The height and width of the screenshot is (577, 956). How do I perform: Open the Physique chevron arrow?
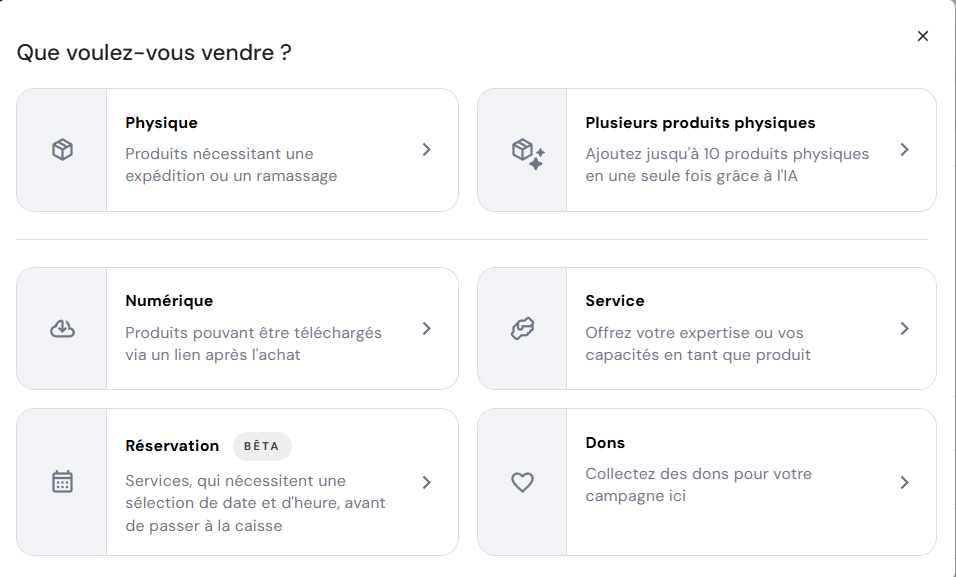tap(427, 149)
